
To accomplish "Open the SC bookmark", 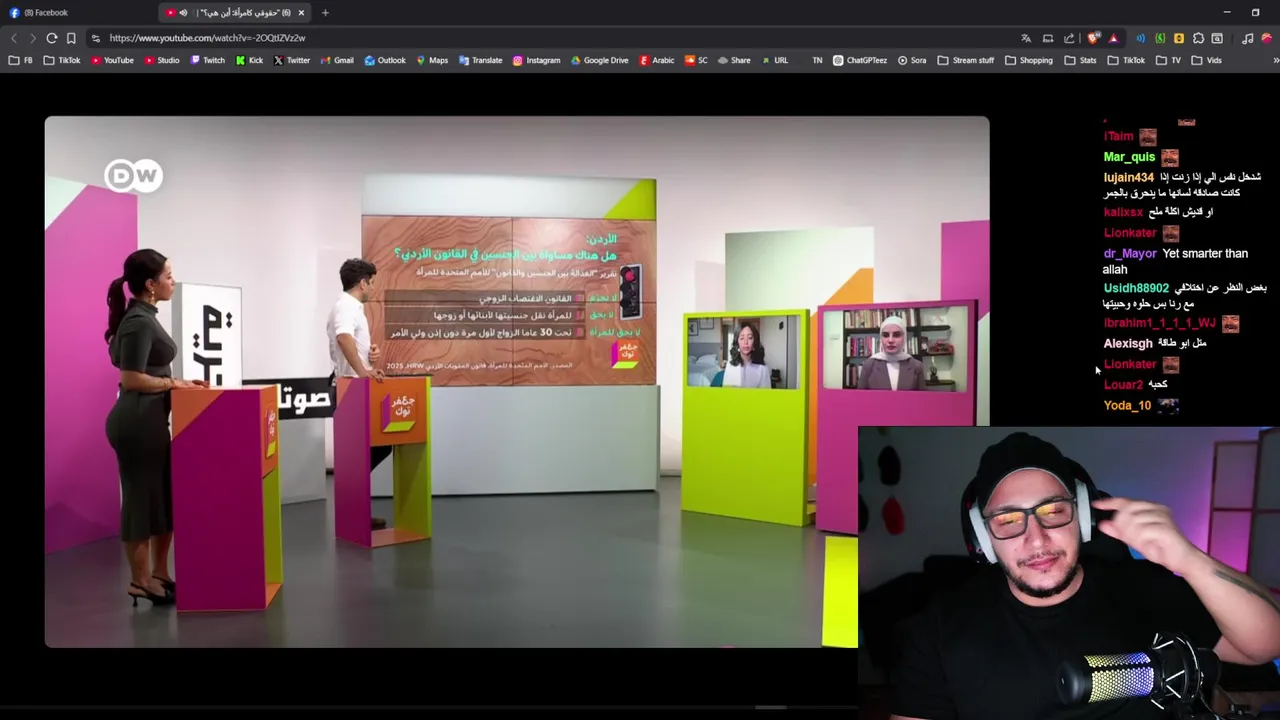I will [x=696, y=60].
